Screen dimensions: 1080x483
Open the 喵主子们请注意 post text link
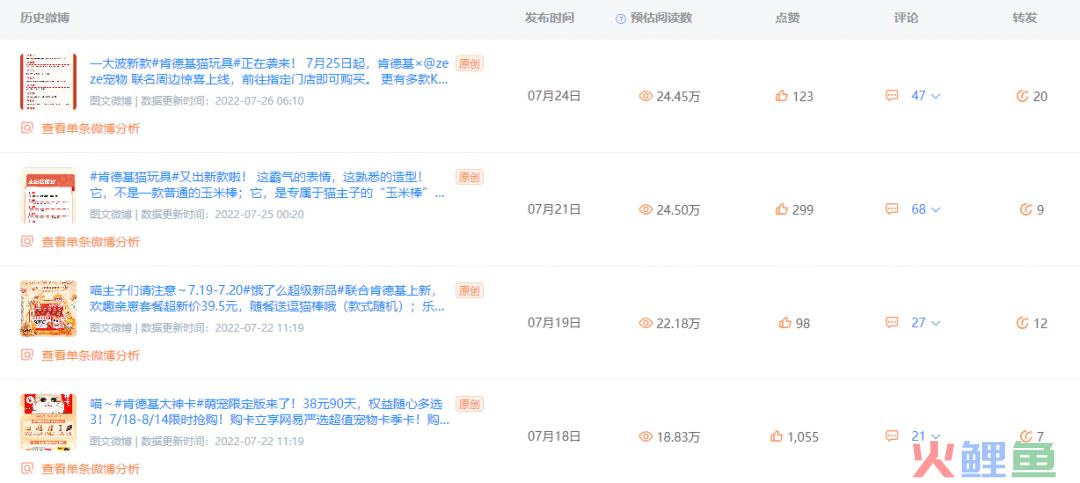pos(267,298)
